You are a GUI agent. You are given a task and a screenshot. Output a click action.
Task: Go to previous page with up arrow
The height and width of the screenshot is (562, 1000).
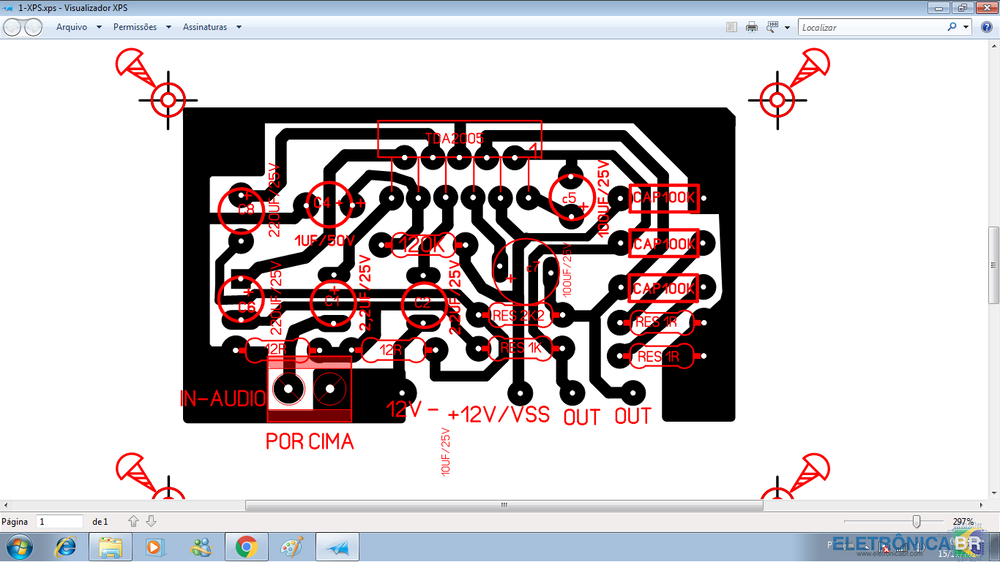(x=133, y=522)
